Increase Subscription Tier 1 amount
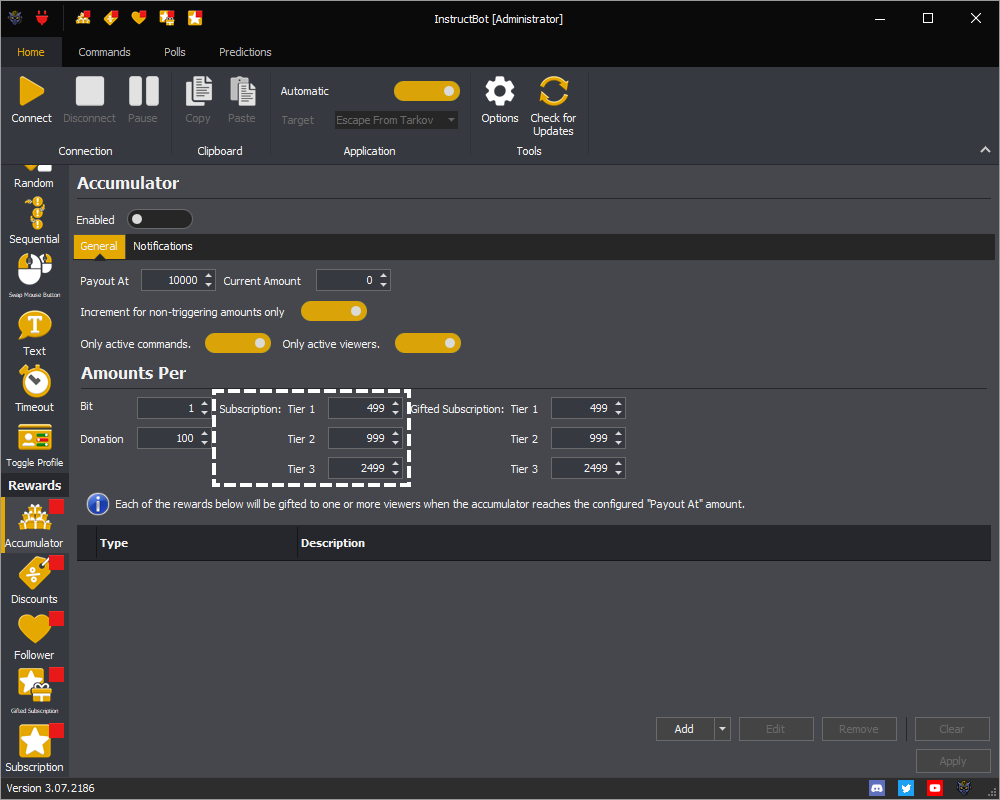1000x800 pixels. [x=395, y=403]
